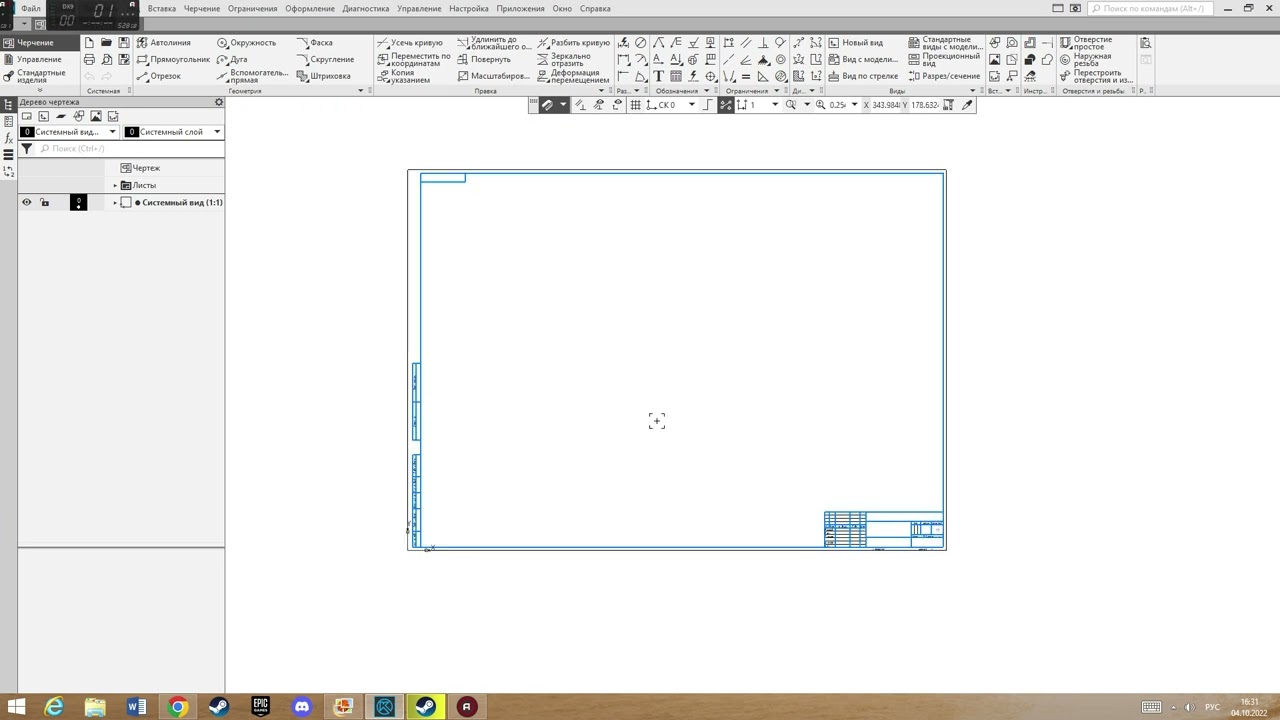Open Discord from the taskbar
The image size is (1280, 720).
pyautogui.click(x=302, y=707)
